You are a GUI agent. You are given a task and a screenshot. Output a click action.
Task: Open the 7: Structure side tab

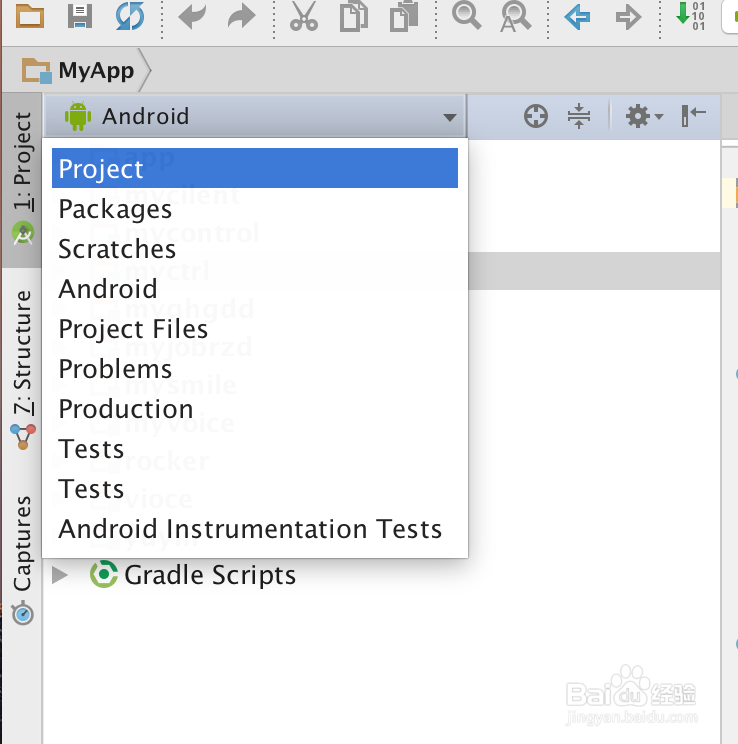[22, 370]
